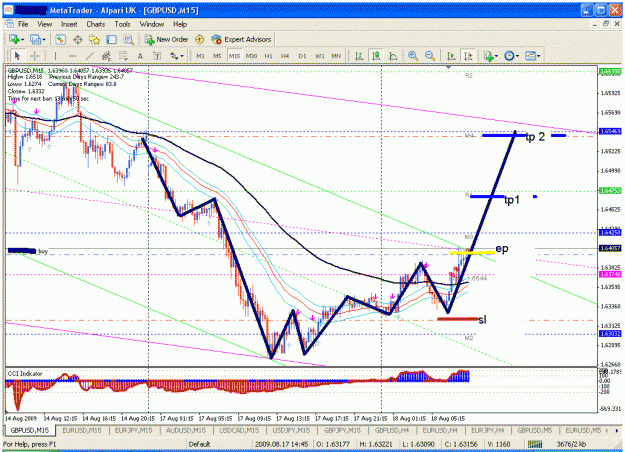Zoom out of the chart

pyautogui.click(x=430, y=56)
